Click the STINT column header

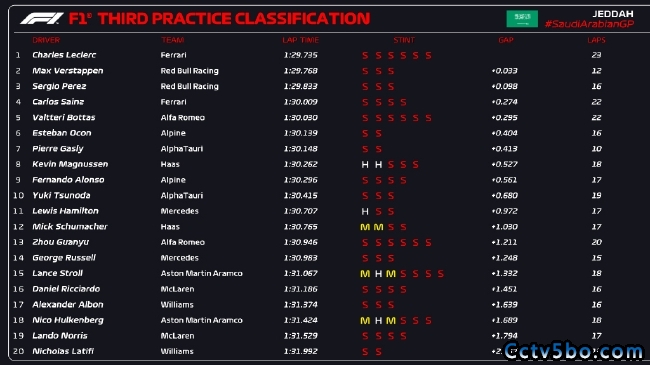pyautogui.click(x=404, y=40)
